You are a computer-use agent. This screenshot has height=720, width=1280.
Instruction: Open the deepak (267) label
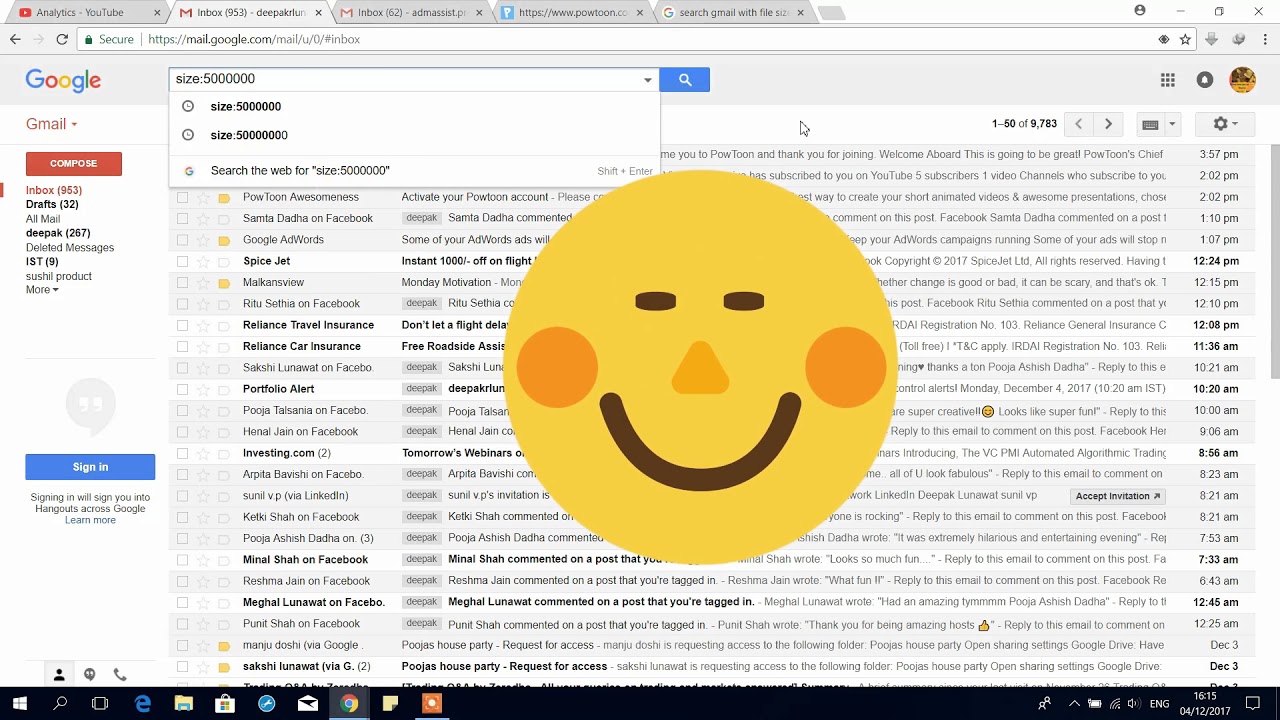(58, 233)
